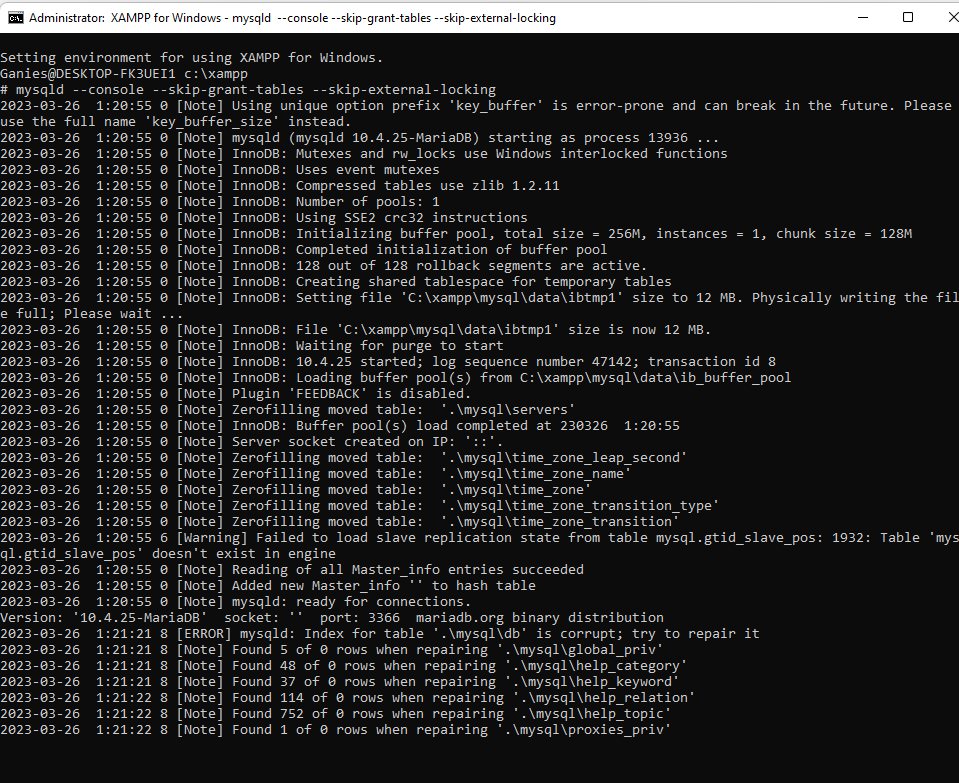Viewport: 959px width, 783px height.
Task: Click the prompt text 'Ganies@DESKTOP-FK3UEI1 c:\xampp'
Action: click(x=124, y=73)
